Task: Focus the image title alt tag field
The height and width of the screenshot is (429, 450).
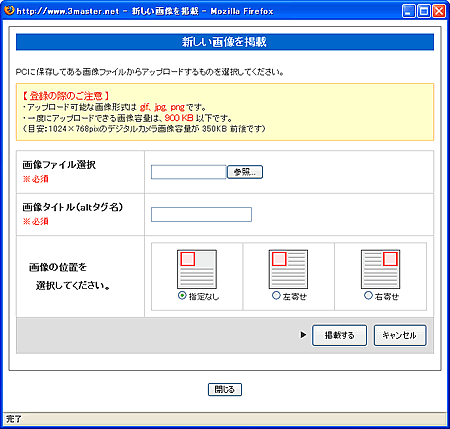Action: coord(201,214)
